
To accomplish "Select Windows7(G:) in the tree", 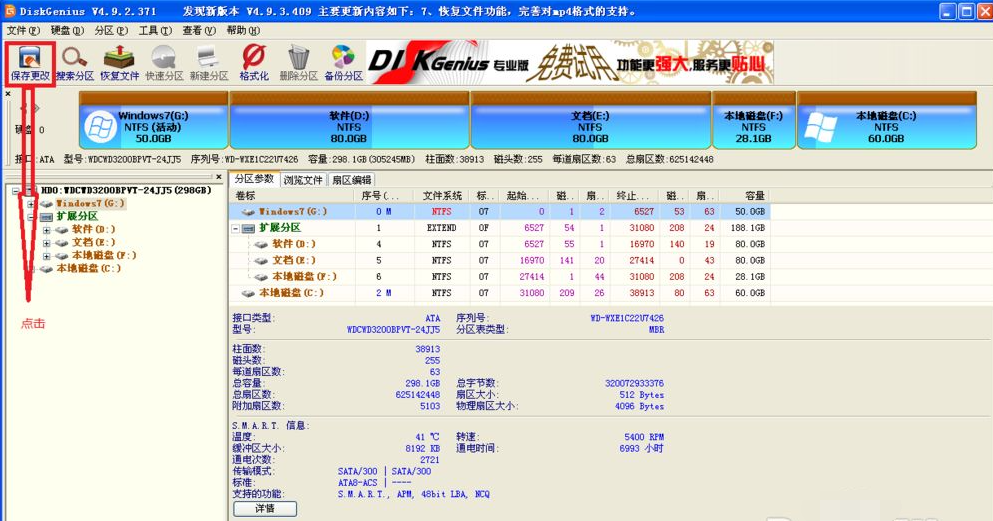I will pyautogui.click(x=90, y=204).
